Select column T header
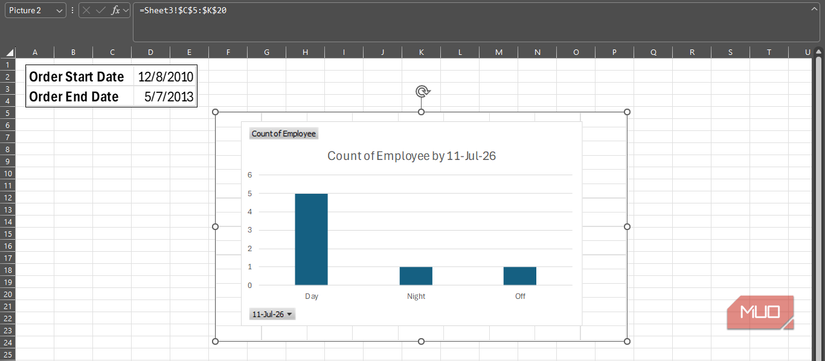 pyautogui.click(x=769, y=52)
